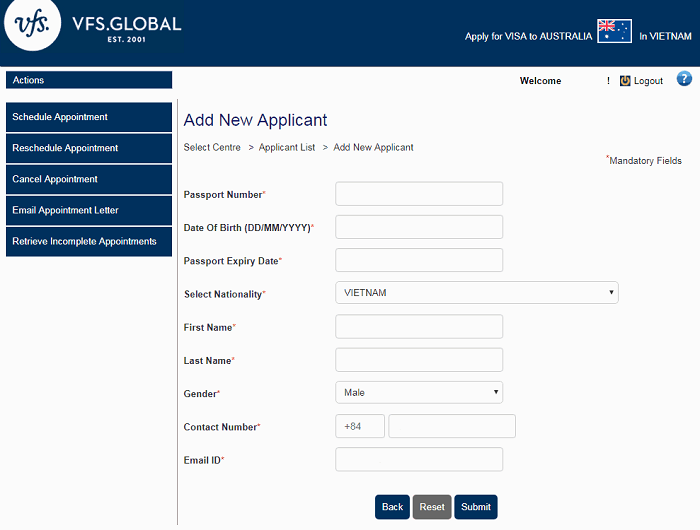Open the blue help question icon
The height and width of the screenshot is (530, 700).
click(684, 79)
